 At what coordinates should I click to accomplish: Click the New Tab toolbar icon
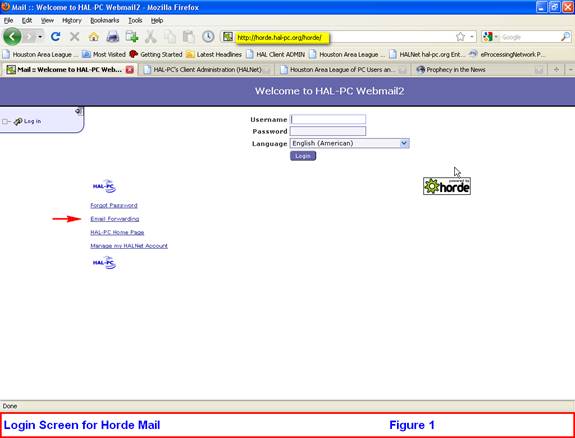click(x=132, y=37)
